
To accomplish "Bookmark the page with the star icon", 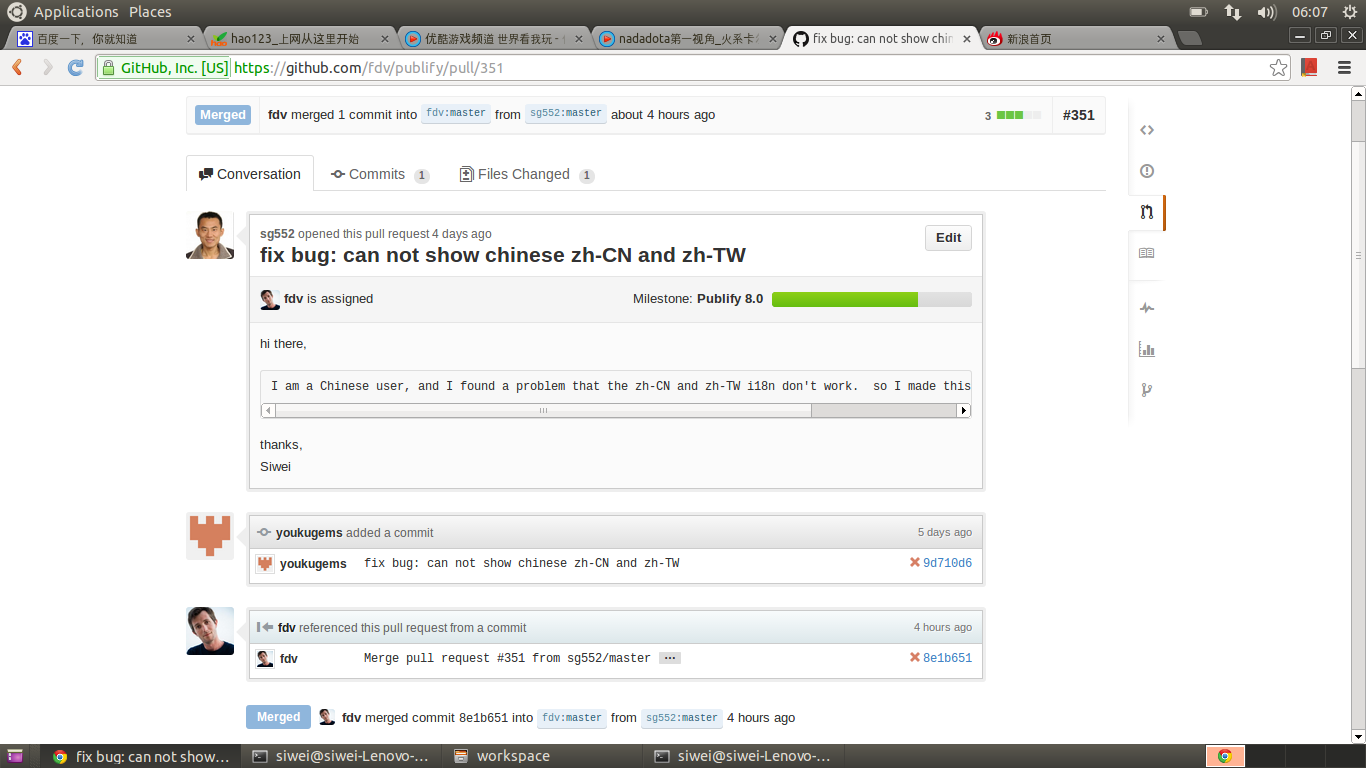I will pos(1278,67).
